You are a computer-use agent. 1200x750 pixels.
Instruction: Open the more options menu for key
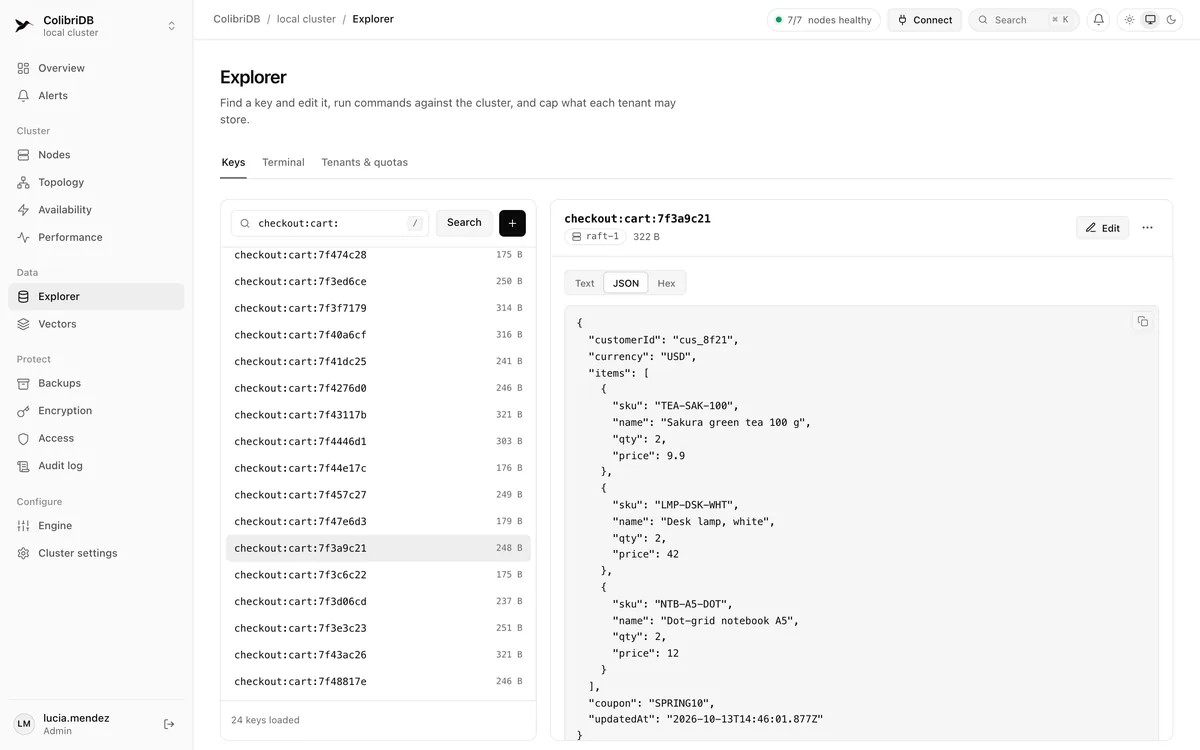pyautogui.click(x=1147, y=228)
